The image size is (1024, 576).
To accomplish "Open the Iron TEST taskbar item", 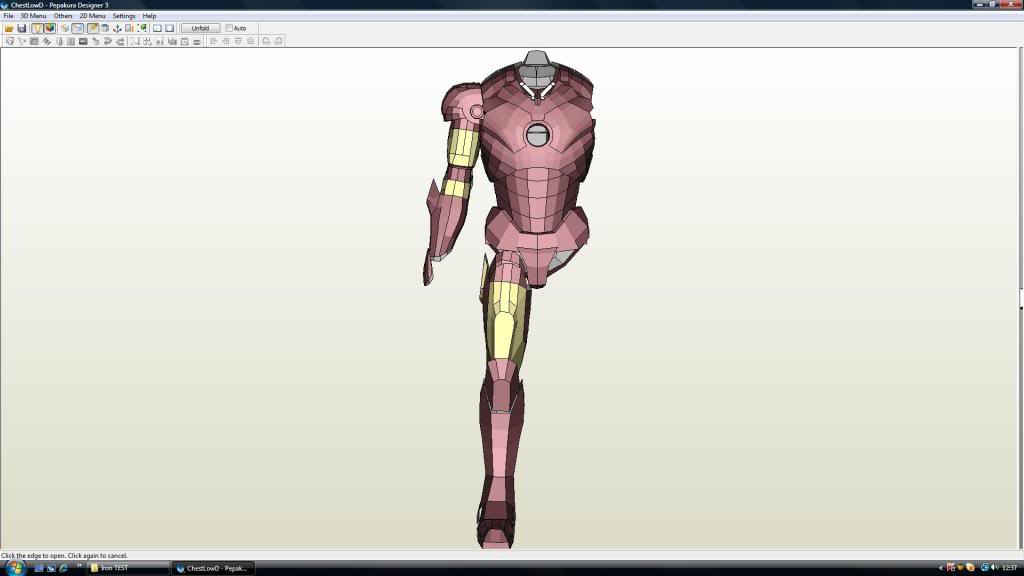I will [x=127, y=568].
